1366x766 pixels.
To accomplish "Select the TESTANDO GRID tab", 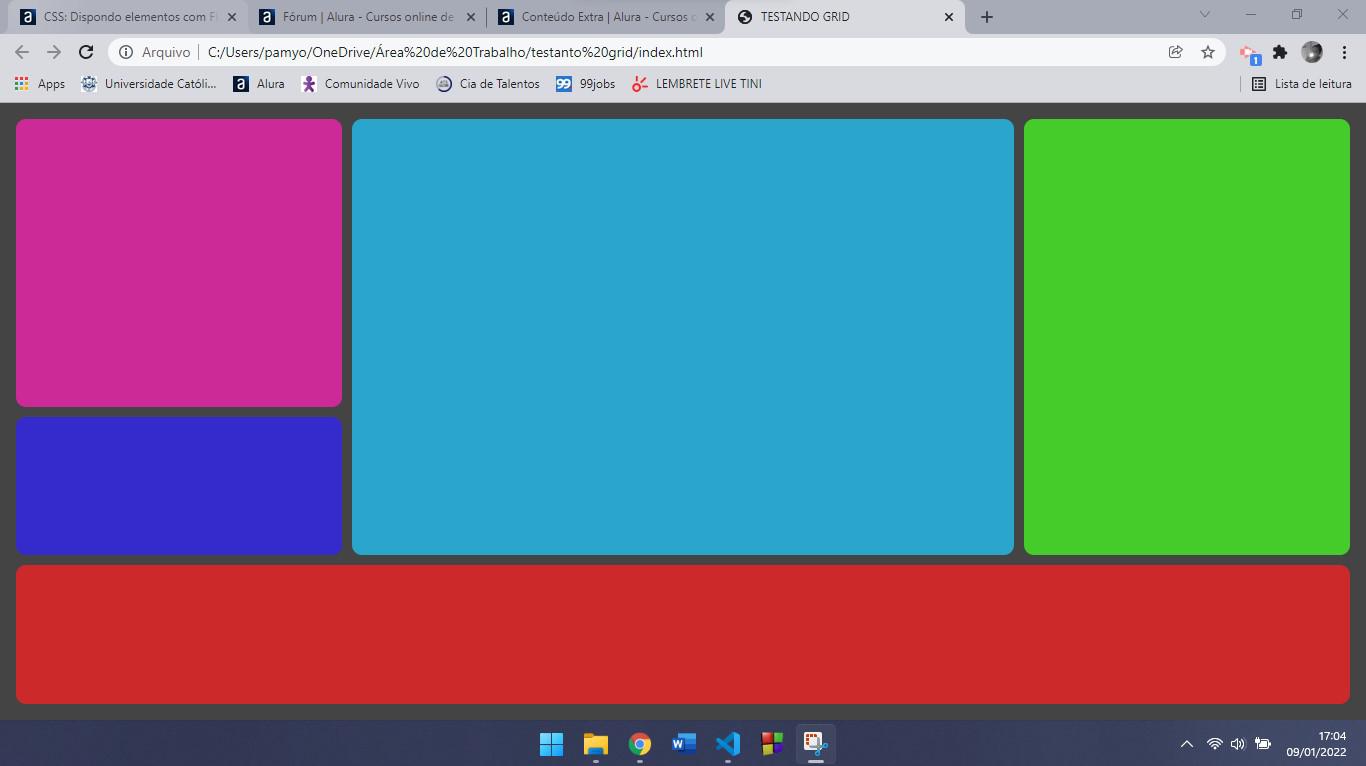I will click(845, 17).
